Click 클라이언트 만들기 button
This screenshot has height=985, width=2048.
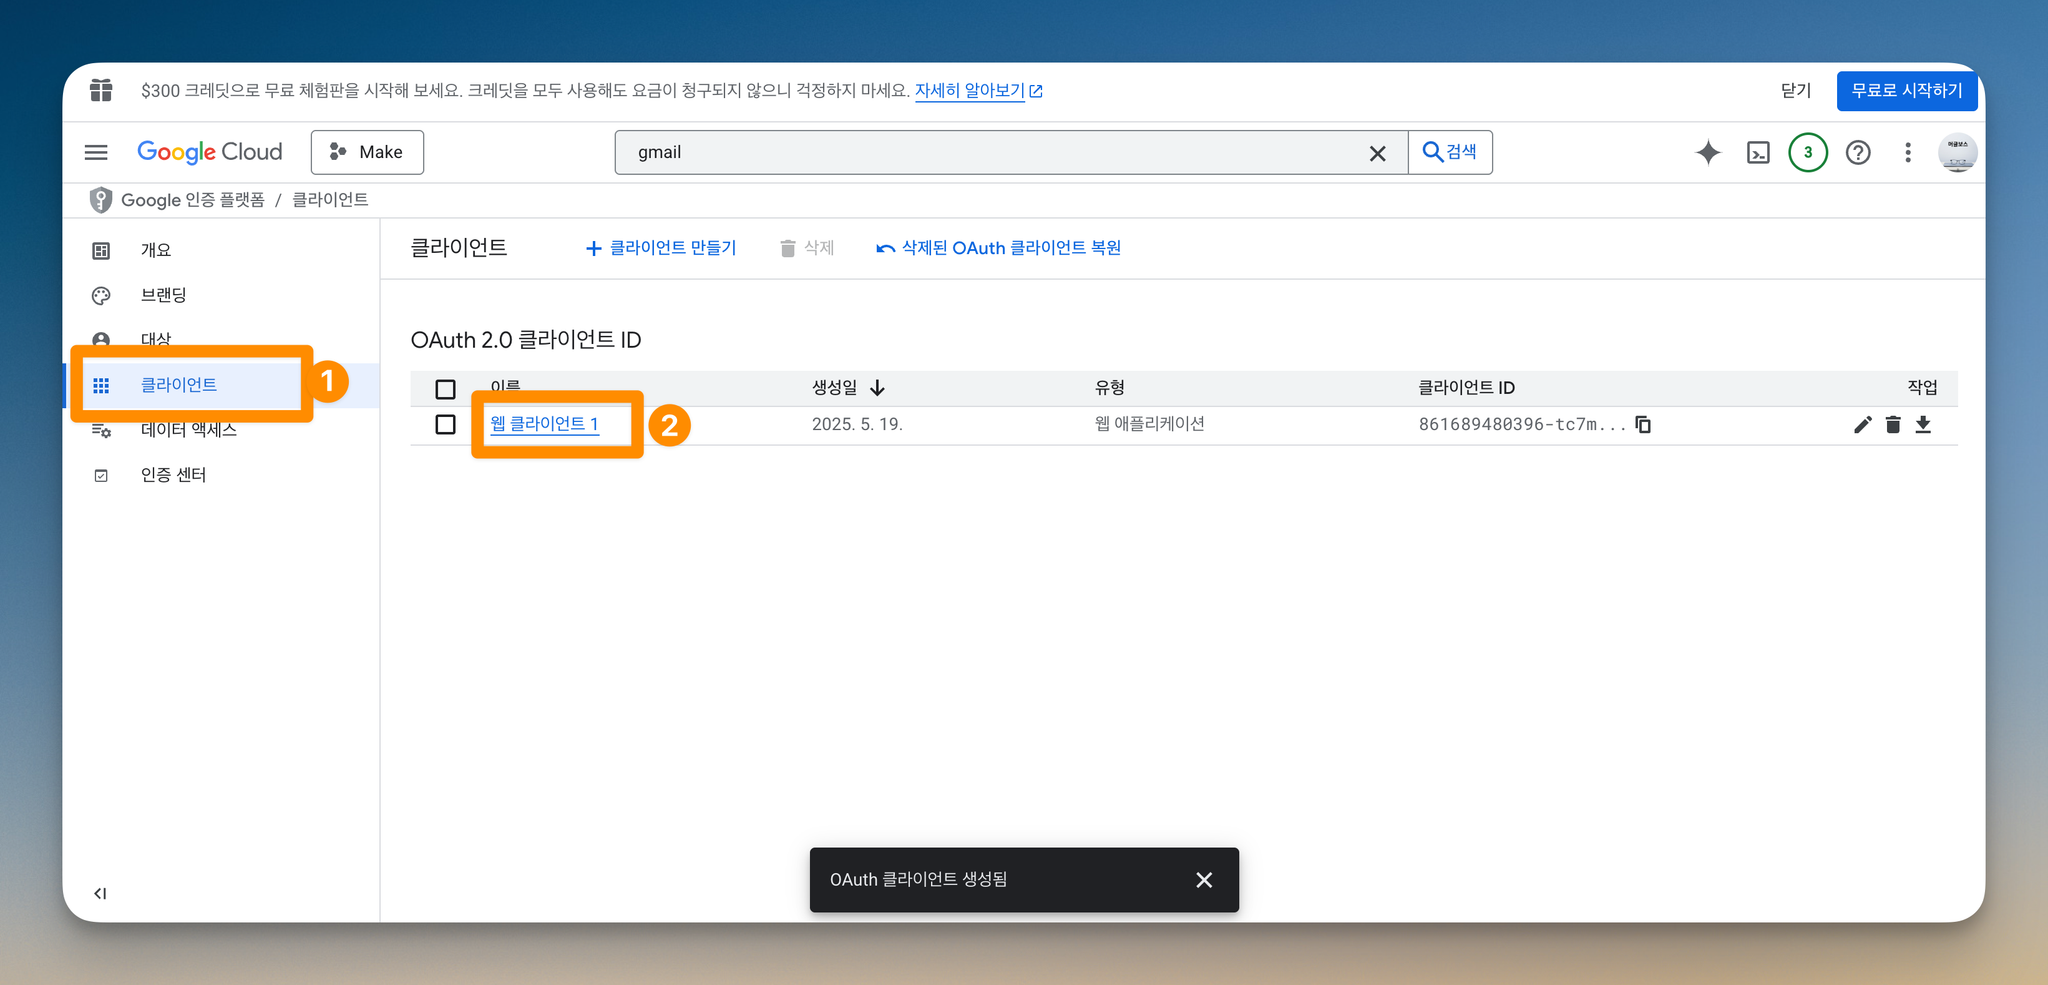661,248
